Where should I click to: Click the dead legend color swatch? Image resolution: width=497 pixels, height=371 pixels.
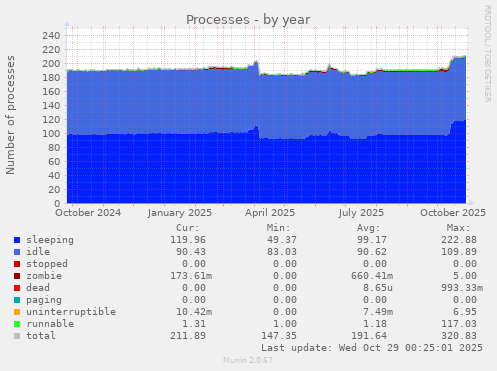coord(17,288)
